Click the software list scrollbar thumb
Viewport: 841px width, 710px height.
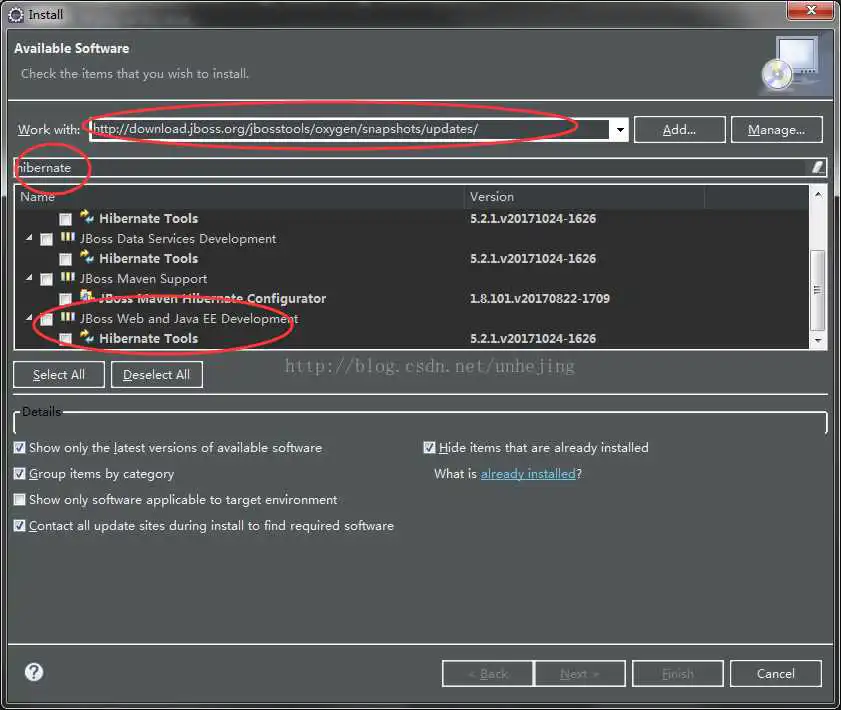[x=818, y=290]
